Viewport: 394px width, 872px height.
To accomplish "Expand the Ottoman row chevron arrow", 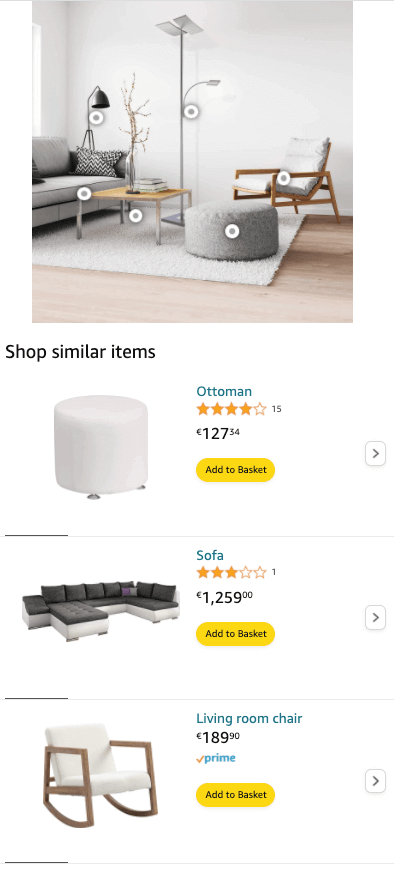I will coord(376,453).
